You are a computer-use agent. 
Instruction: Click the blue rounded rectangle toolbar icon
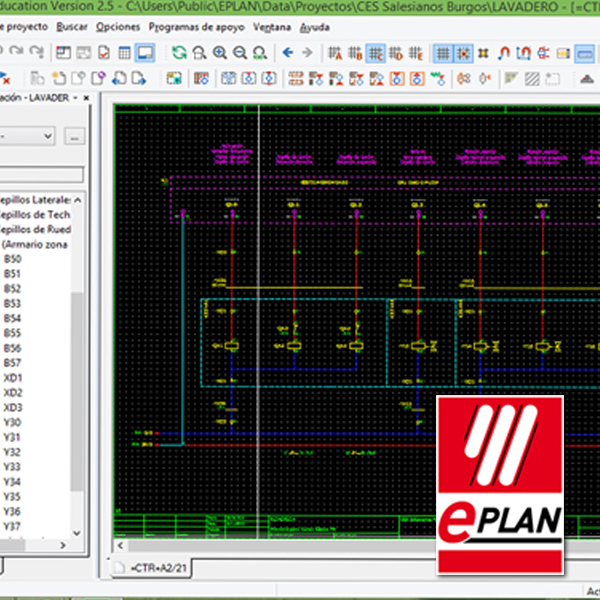coord(585,53)
